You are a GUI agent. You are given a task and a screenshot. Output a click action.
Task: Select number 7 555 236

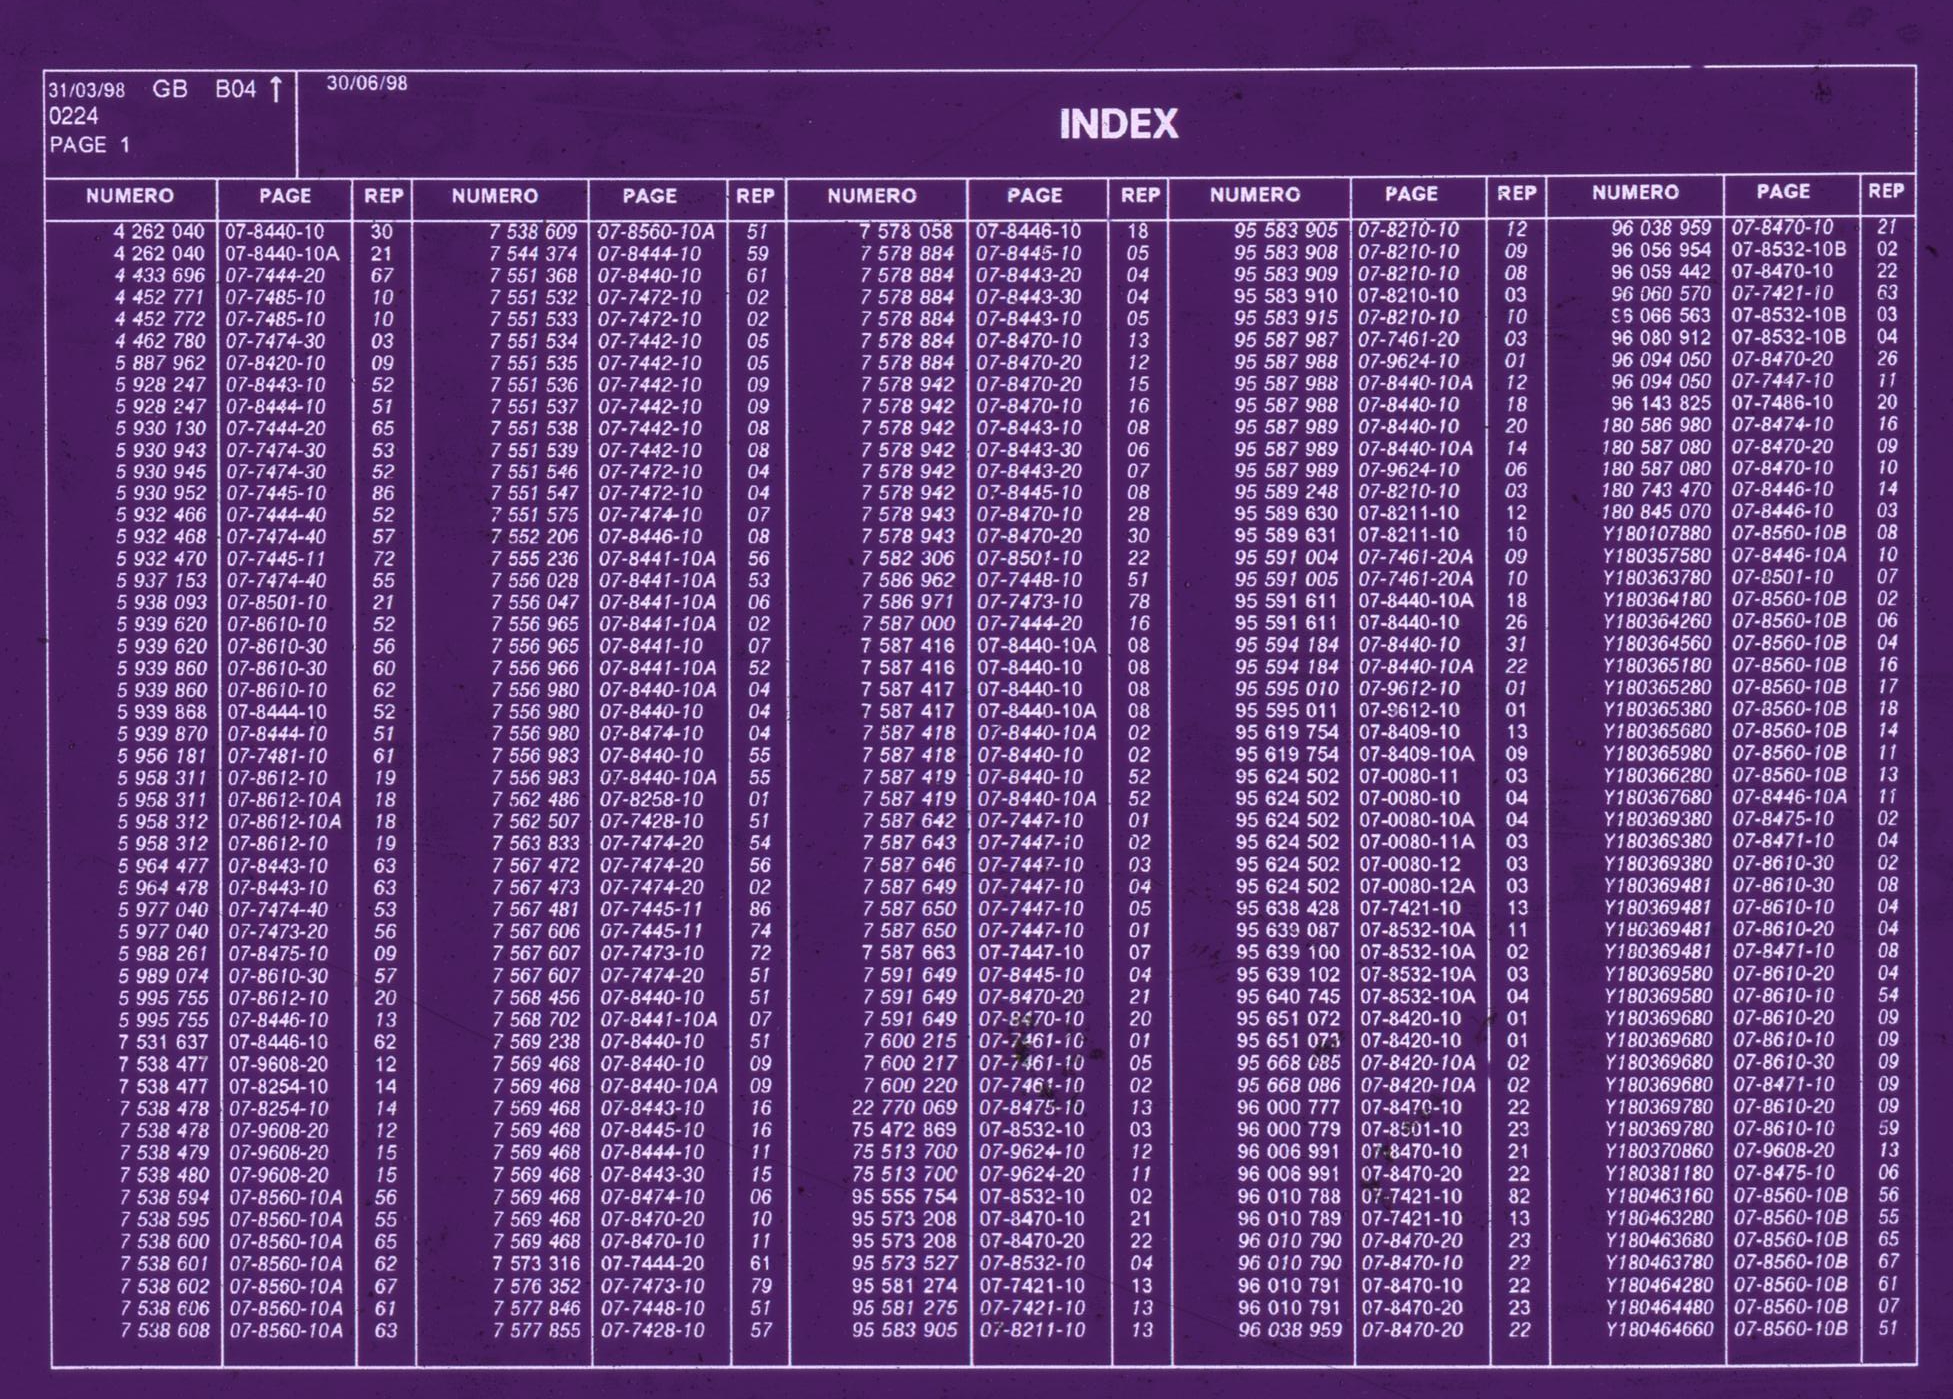click(535, 558)
